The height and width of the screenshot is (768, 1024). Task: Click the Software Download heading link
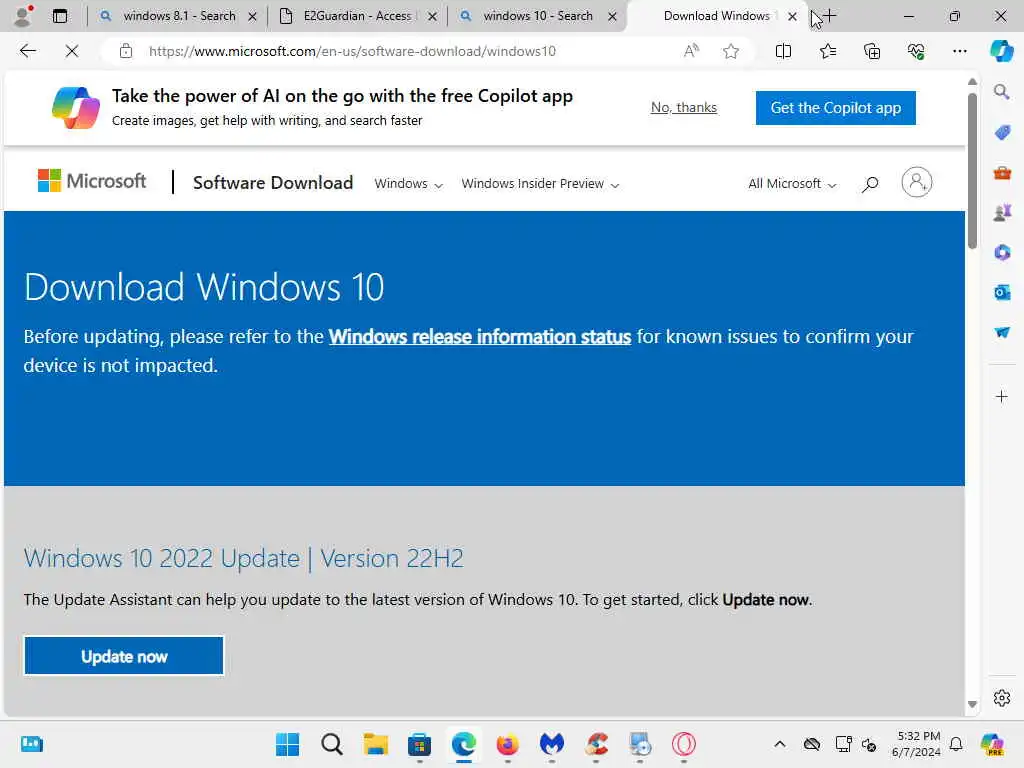pos(273,183)
